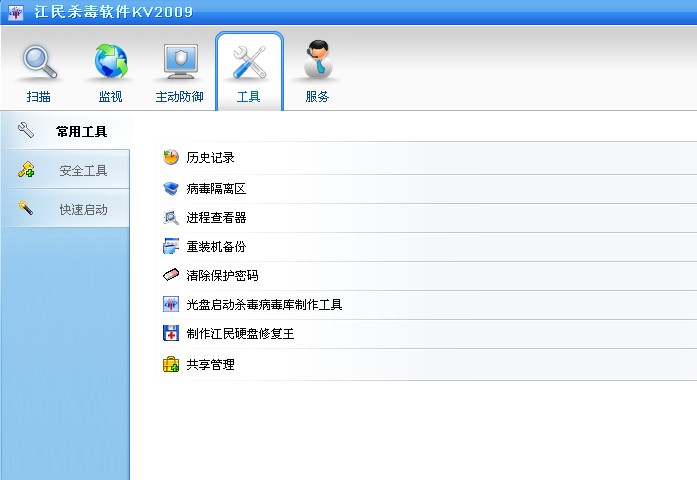697x480 pixels.
Task: Click the eraser icon for 清除保护密码
Action: click(x=171, y=275)
